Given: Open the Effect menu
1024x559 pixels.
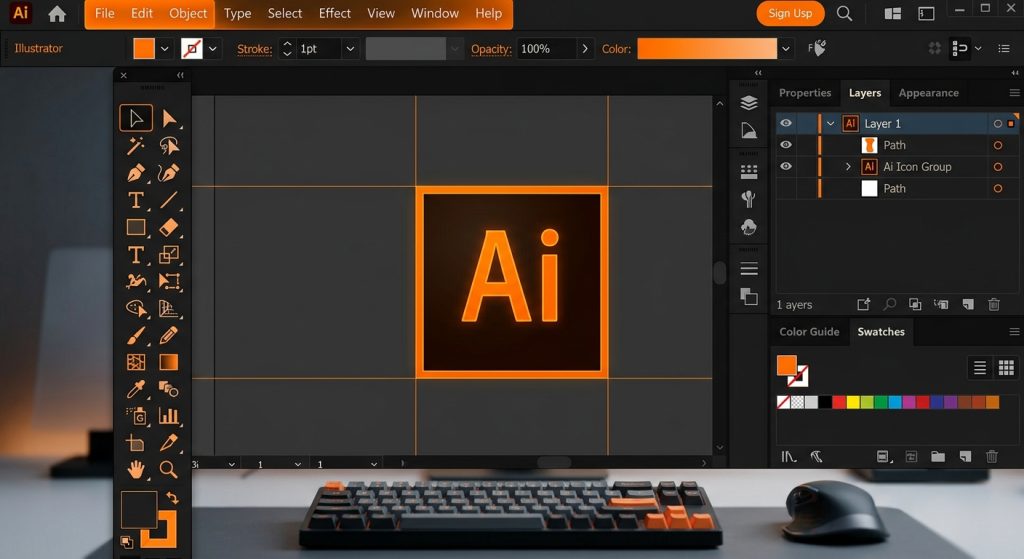Looking at the screenshot, I should (334, 13).
